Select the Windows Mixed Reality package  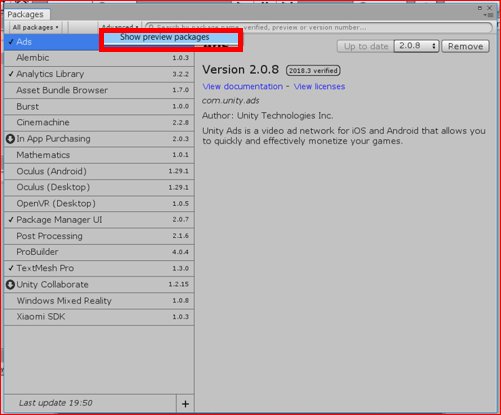99,301
